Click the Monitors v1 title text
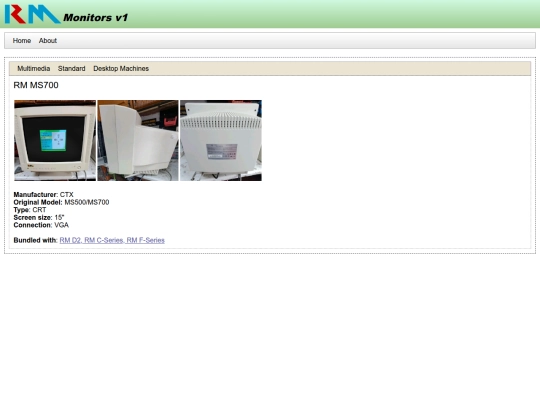Viewport: 540px width, 405px height. [x=95, y=18]
